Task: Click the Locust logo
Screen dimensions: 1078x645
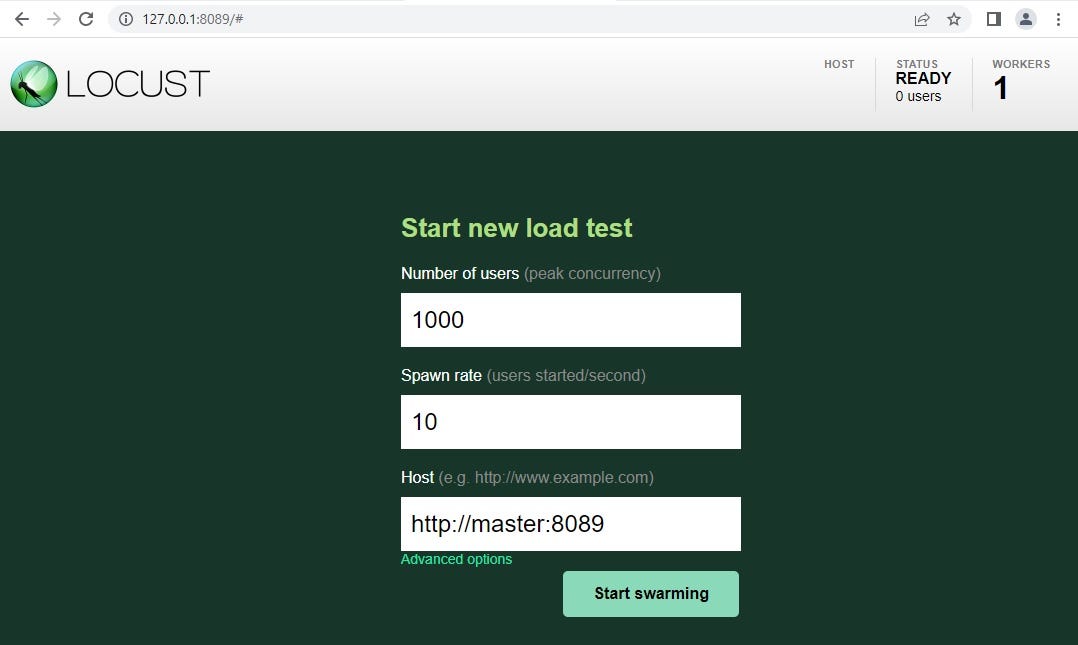Action: (x=110, y=84)
